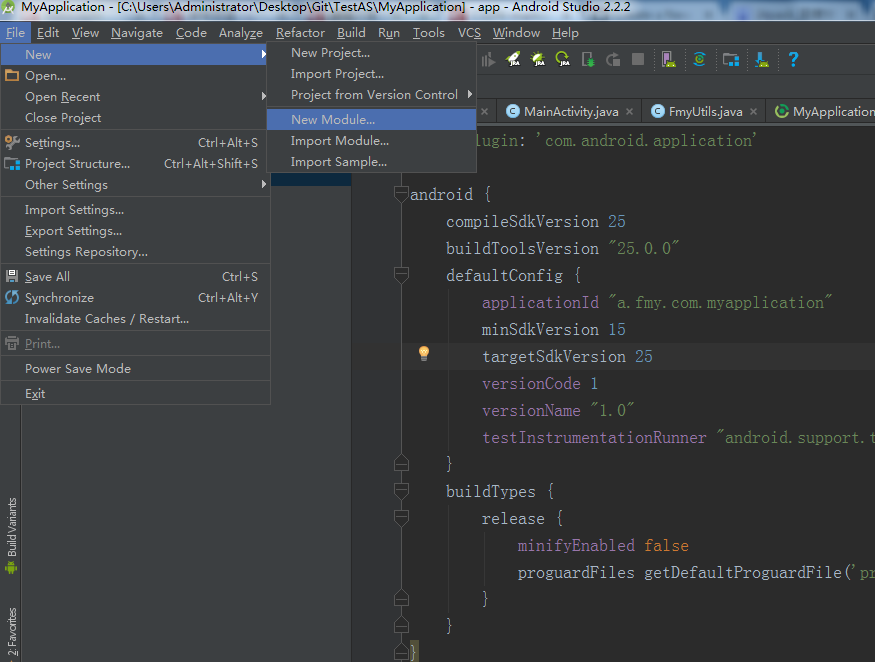The height and width of the screenshot is (662, 875).
Task: Click the Android icon below Build Variants
Action: [11, 568]
